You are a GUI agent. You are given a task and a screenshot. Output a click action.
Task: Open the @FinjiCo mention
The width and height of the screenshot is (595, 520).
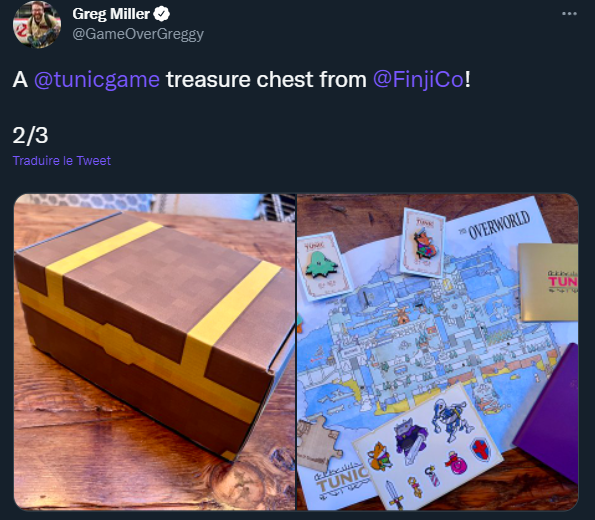(x=418, y=80)
